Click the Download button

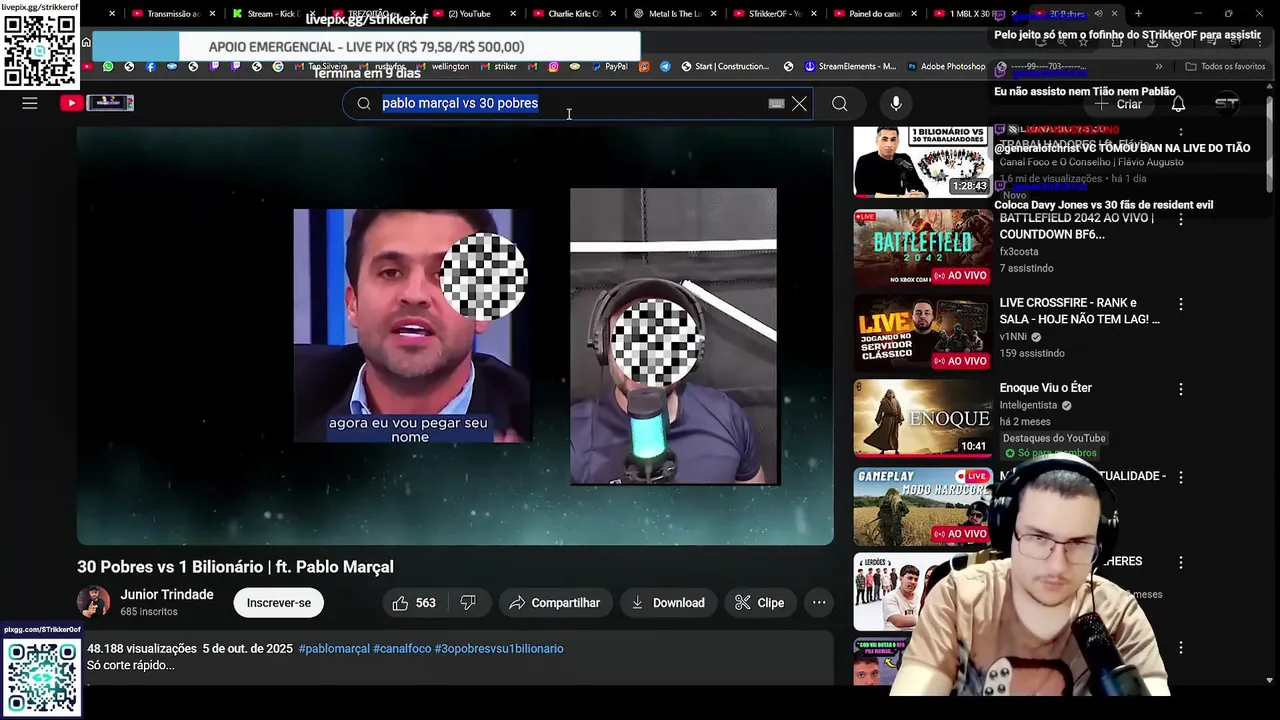point(668,603)
